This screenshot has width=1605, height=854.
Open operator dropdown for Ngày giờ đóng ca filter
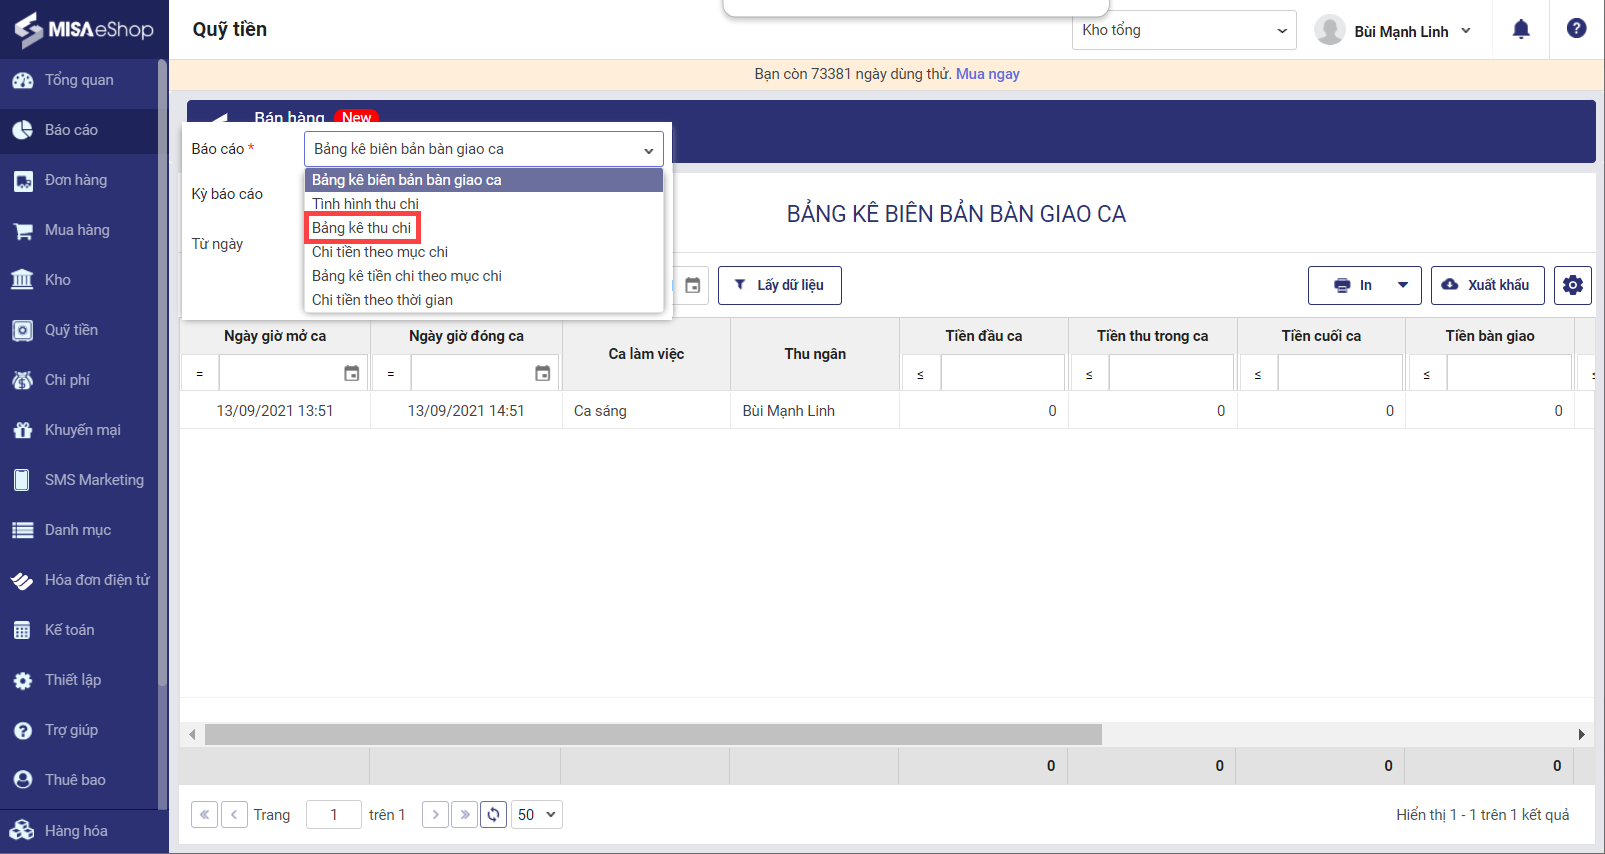tap(391, 373)
